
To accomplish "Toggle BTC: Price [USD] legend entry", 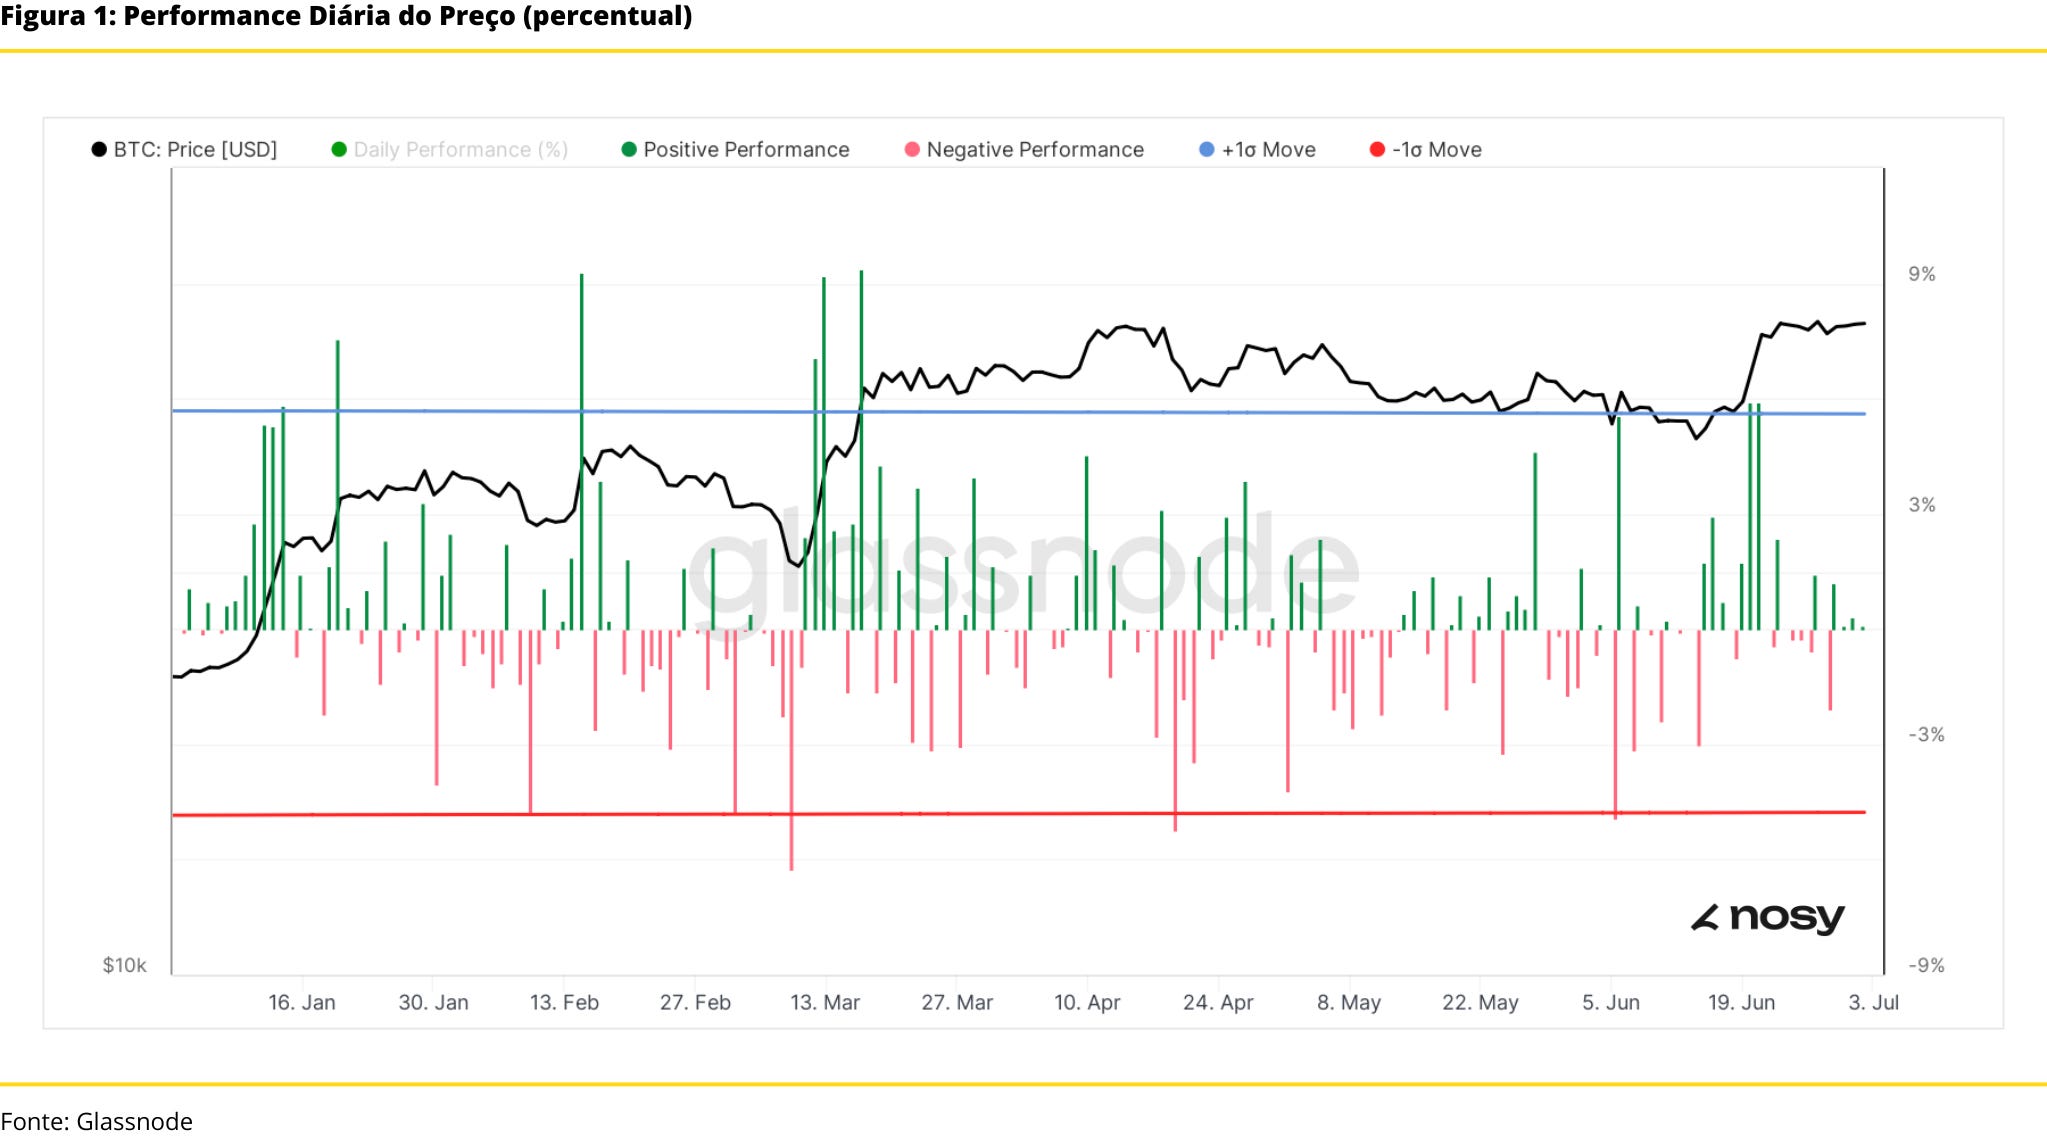I will (x=195, y=150).
